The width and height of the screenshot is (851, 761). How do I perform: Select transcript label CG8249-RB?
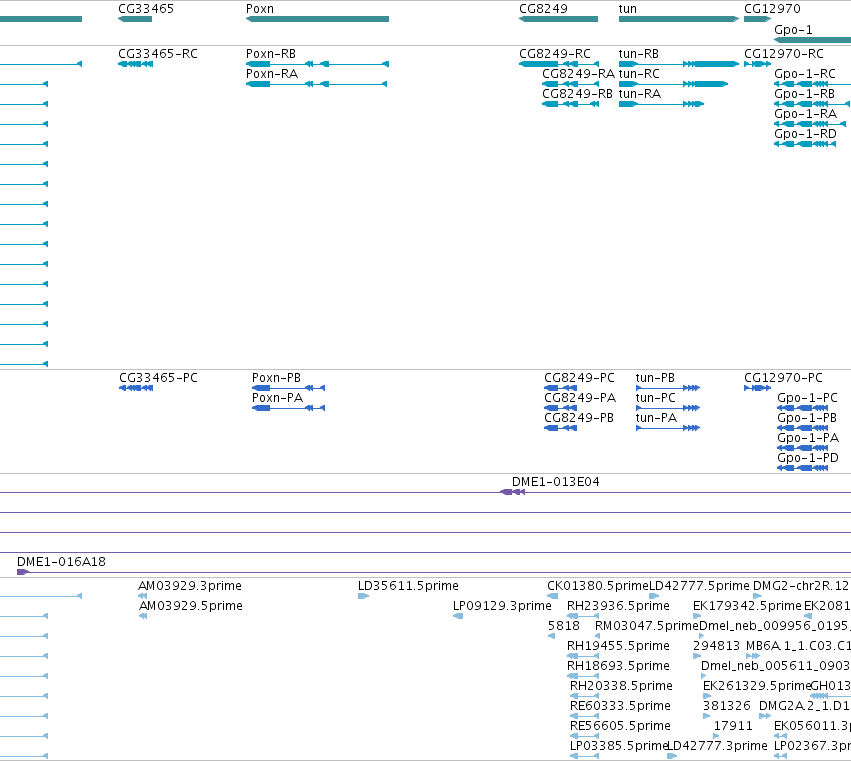[x=577, y=94]
